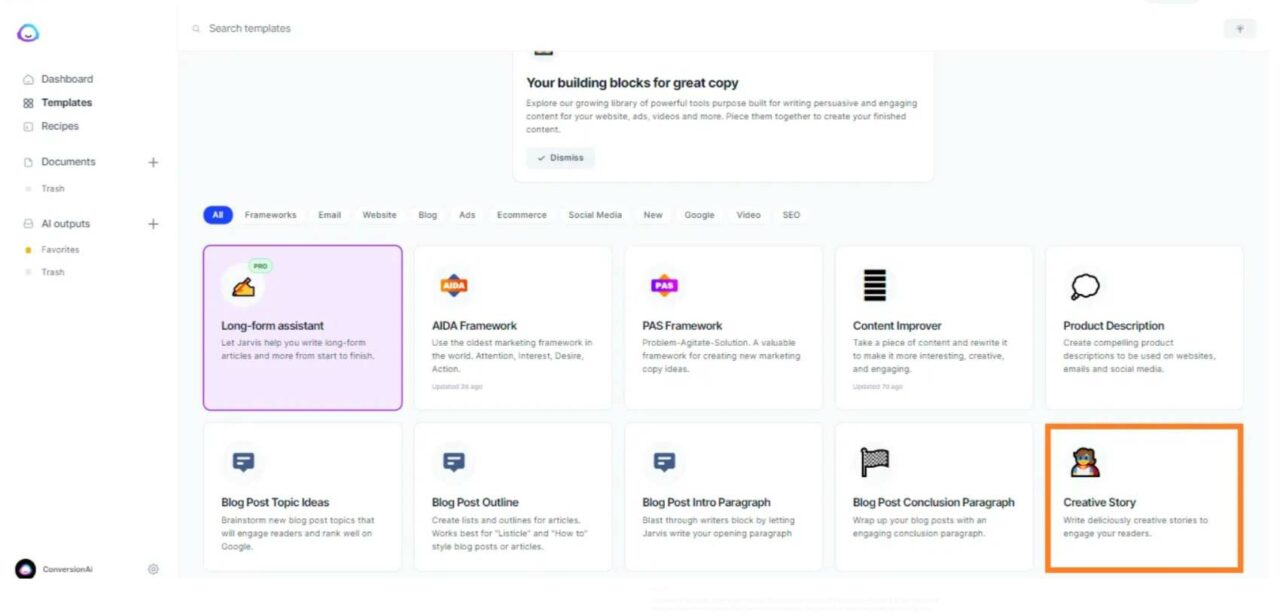Click the plus icon next to AI outputs
The height and width of the screenshot is (614, 1280).
(153, 223)
